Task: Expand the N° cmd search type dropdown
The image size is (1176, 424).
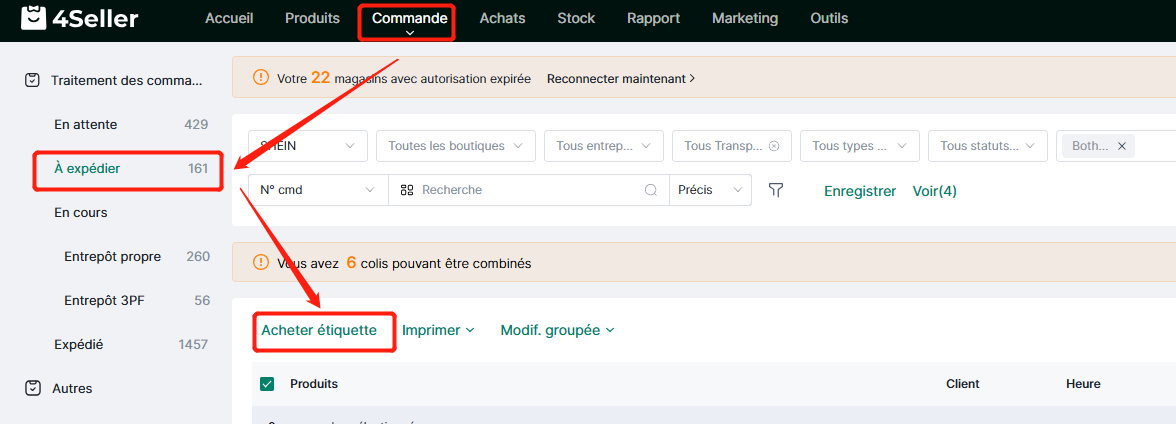Action: click(x=318, y=191)
